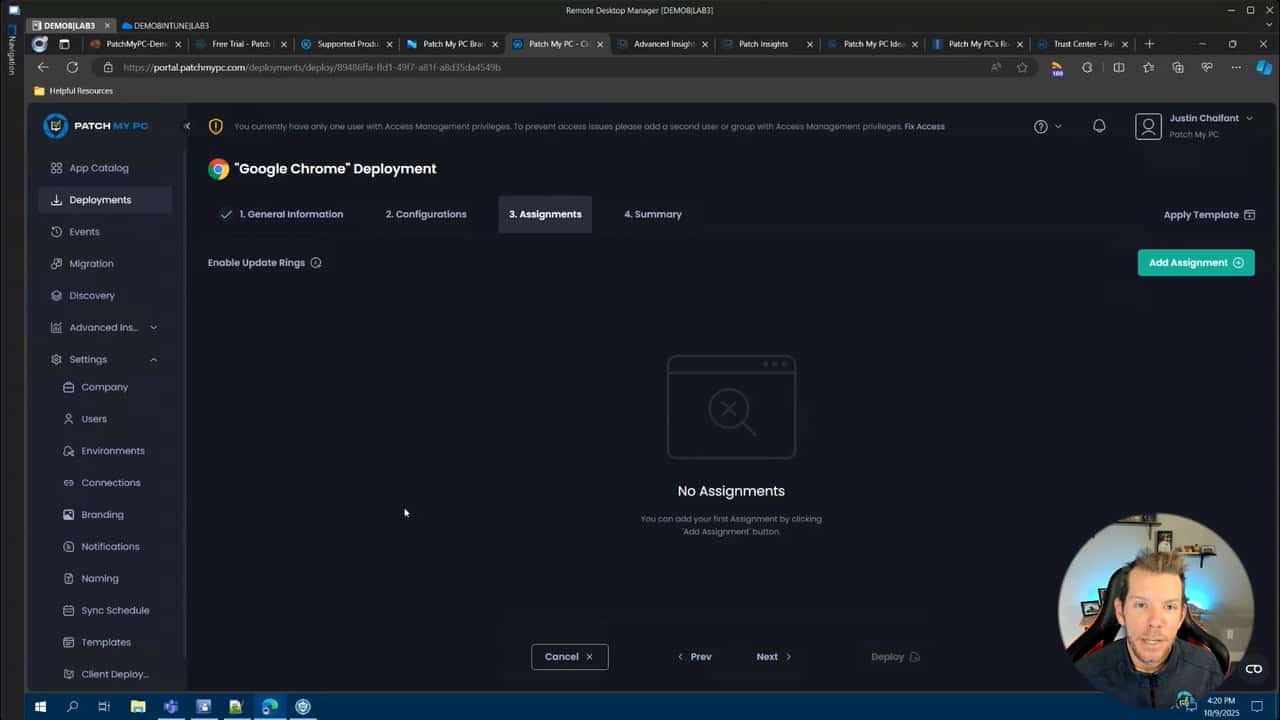Open the help question mark icon
This screenshot has width=1280, height=720.
pos(1041,126)
